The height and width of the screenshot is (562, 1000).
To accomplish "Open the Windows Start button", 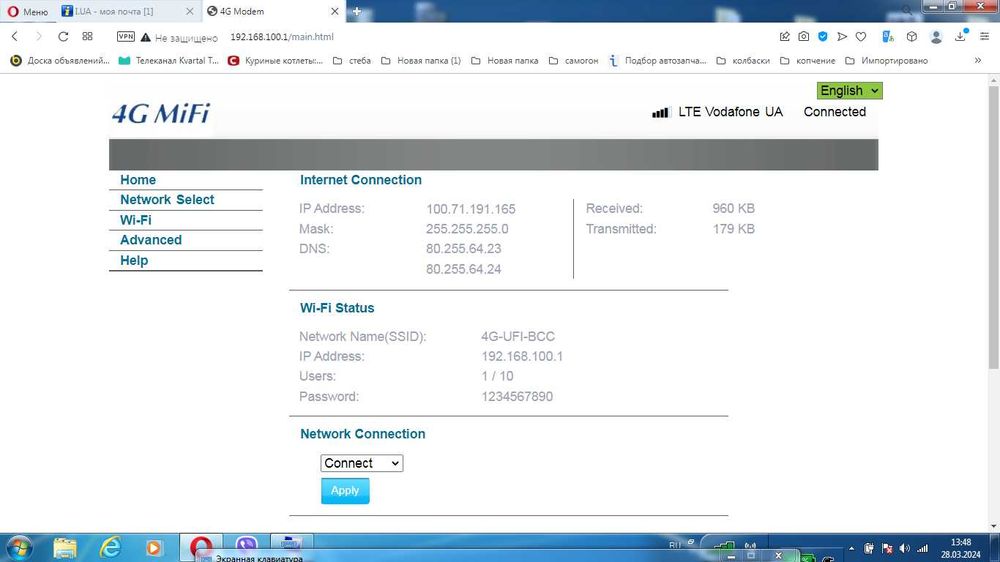I will click(18, 548).
